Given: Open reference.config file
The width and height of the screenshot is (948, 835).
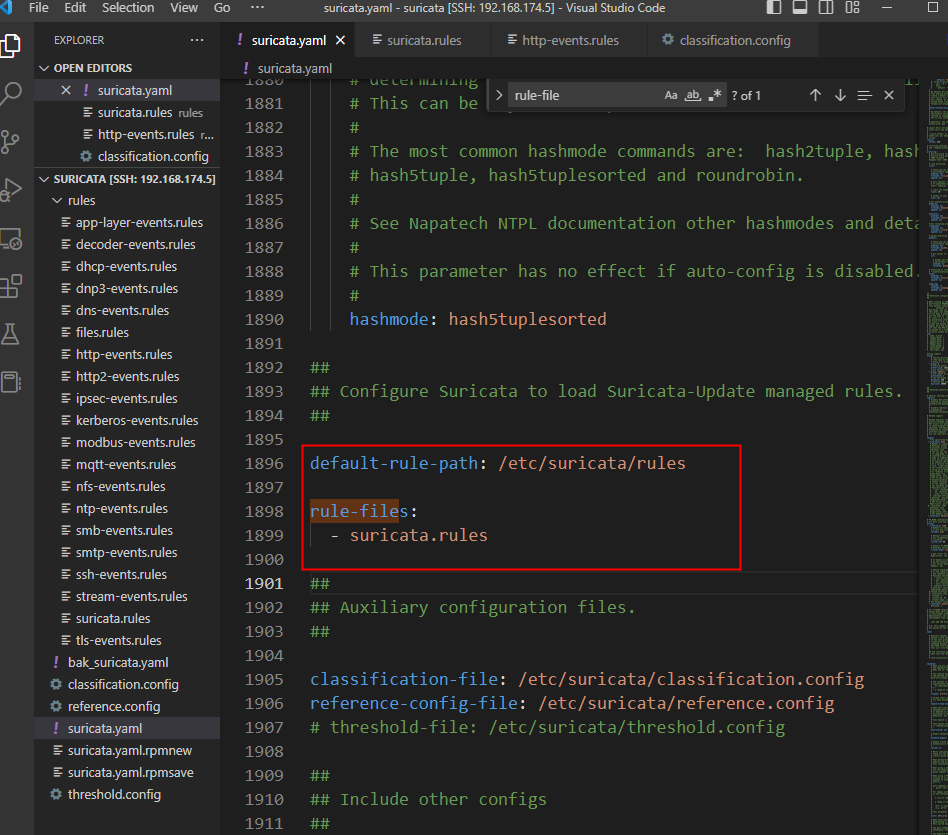Looking at the screenshot, I should pyautogui.click(x=127, y=706).
